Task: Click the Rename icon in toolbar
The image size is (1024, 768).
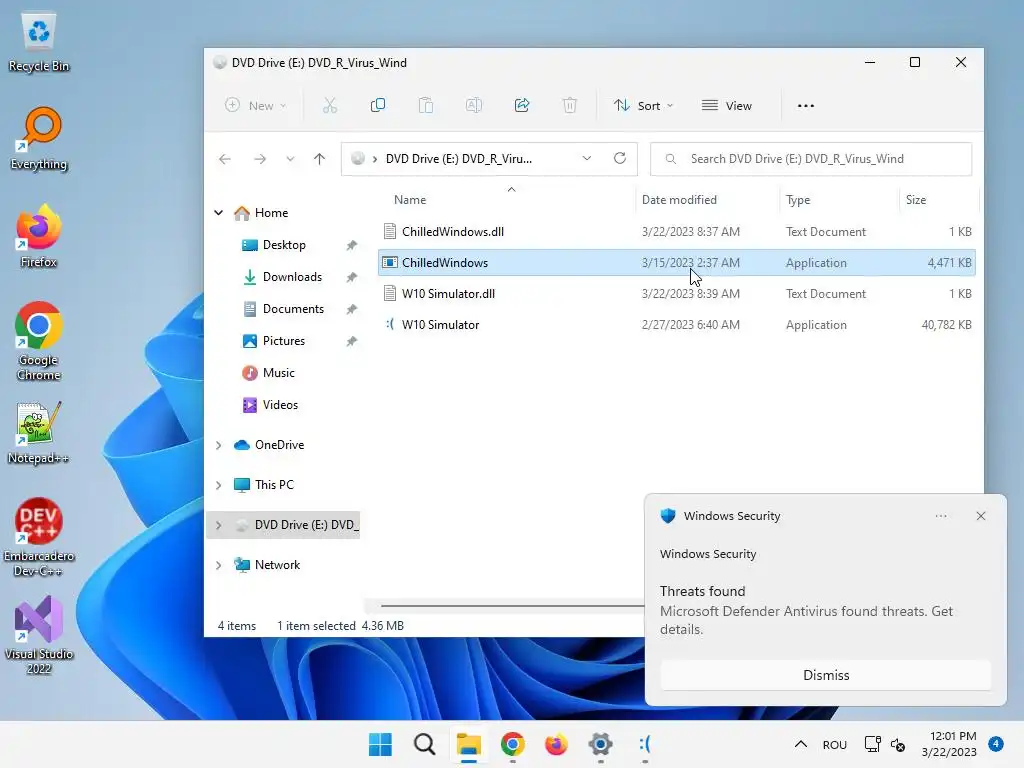Action: click(473, 105)
